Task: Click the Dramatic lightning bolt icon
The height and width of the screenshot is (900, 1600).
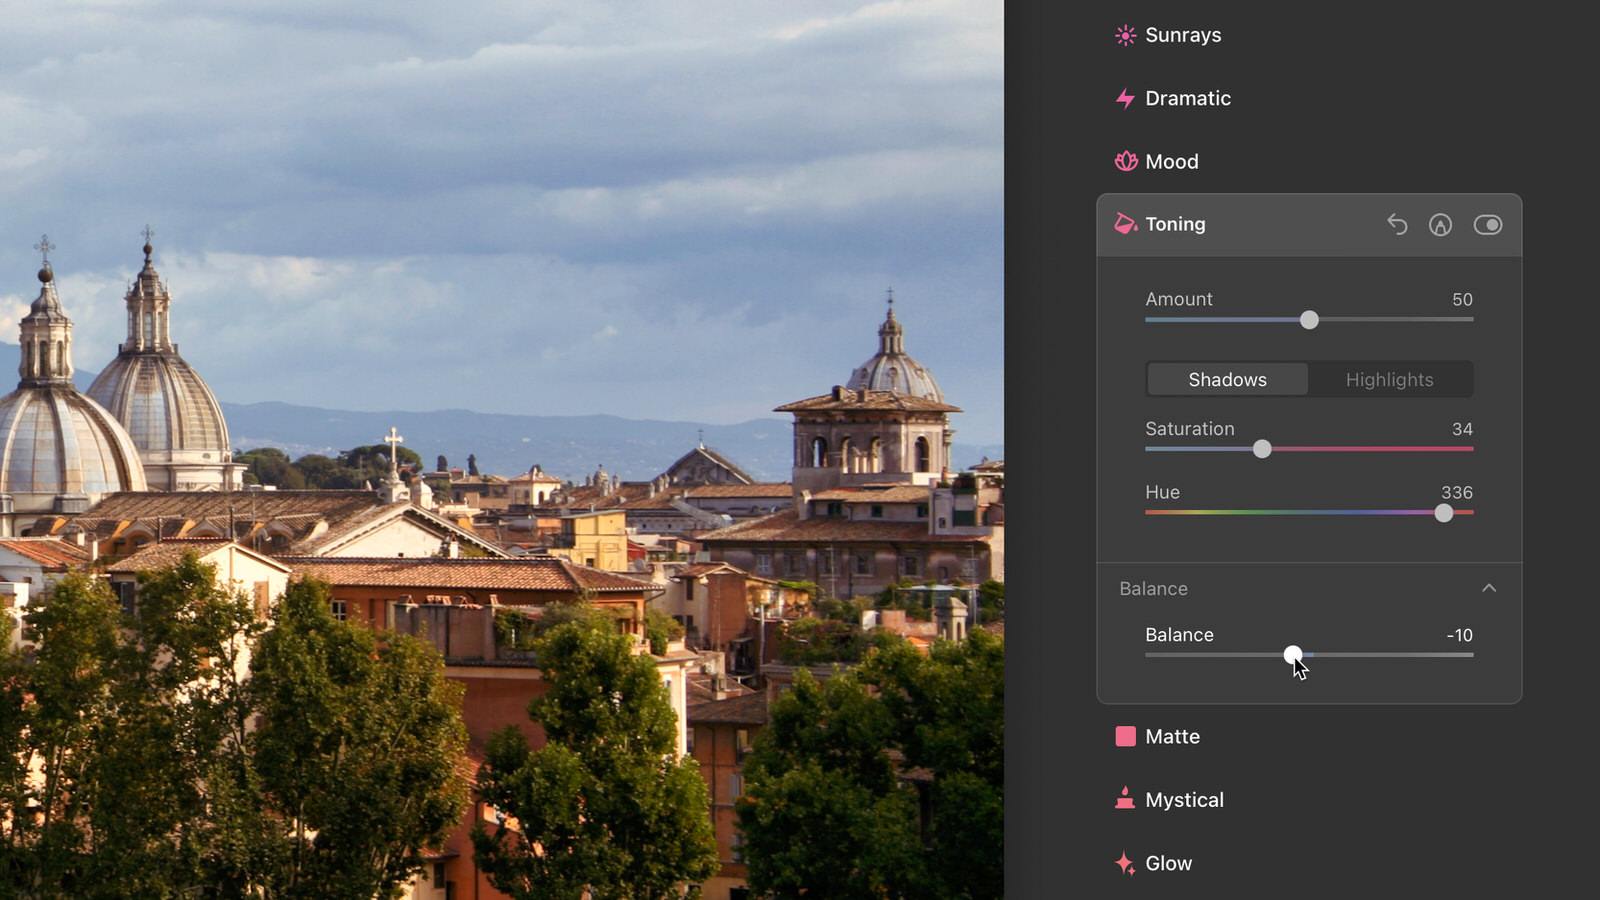Action: [x=1125, y=98]
